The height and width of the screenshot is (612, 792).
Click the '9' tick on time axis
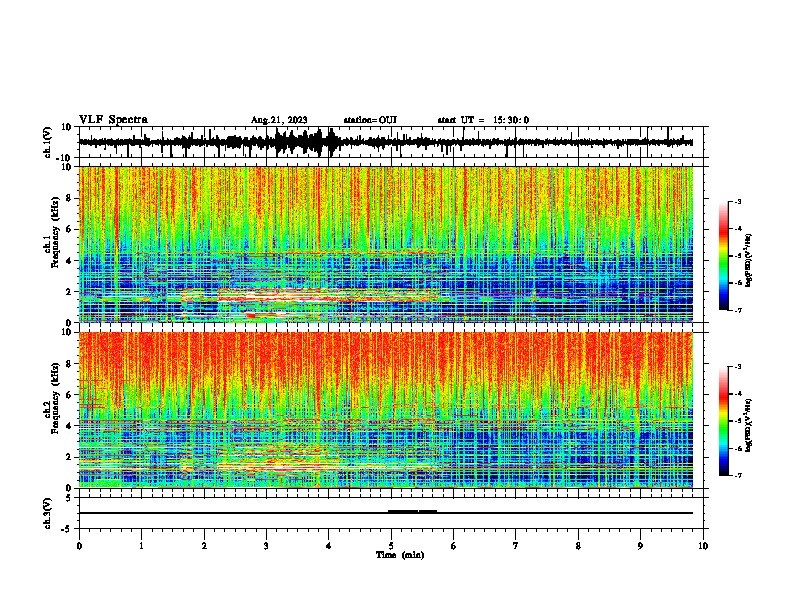point(640,546)
